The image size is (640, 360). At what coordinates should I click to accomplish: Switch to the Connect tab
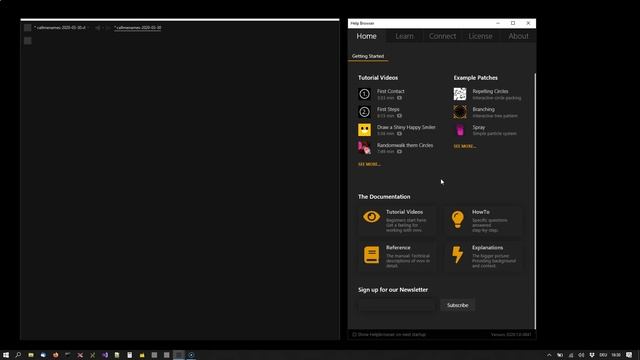click(442, 36)
